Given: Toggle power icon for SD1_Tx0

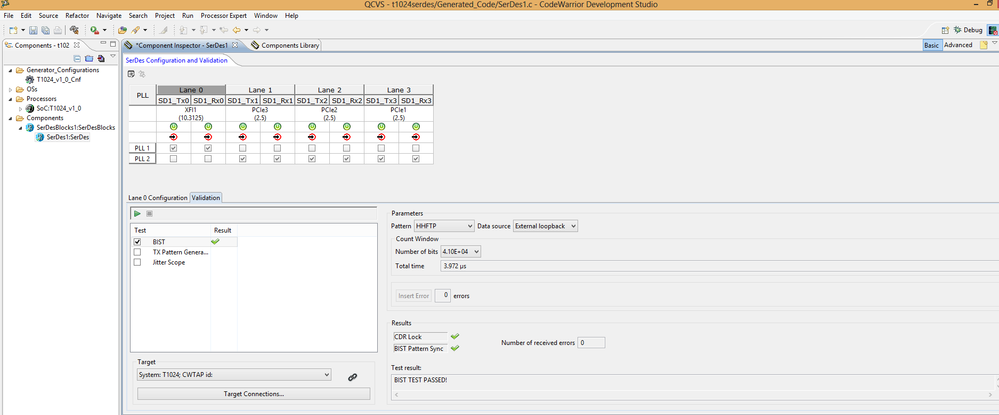Looking at the screenshot, I should (173, 126).
